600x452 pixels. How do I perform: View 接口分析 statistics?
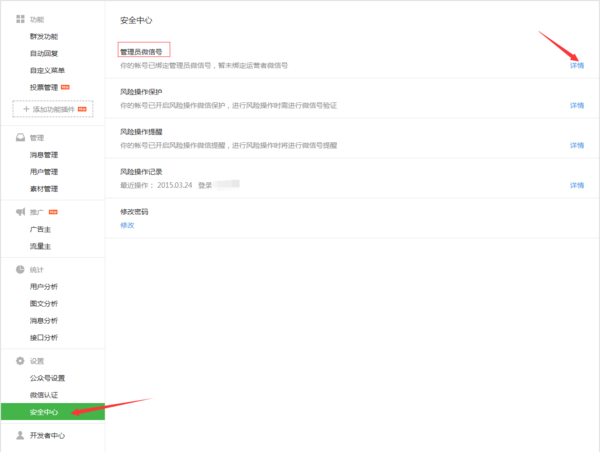(x=44, y=338)
